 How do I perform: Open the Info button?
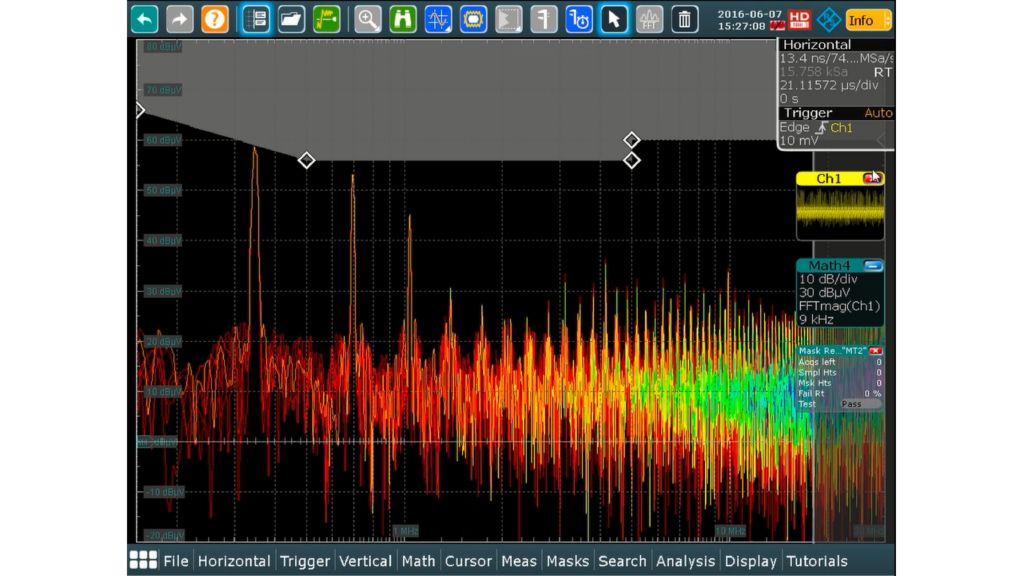coord(868,20)
